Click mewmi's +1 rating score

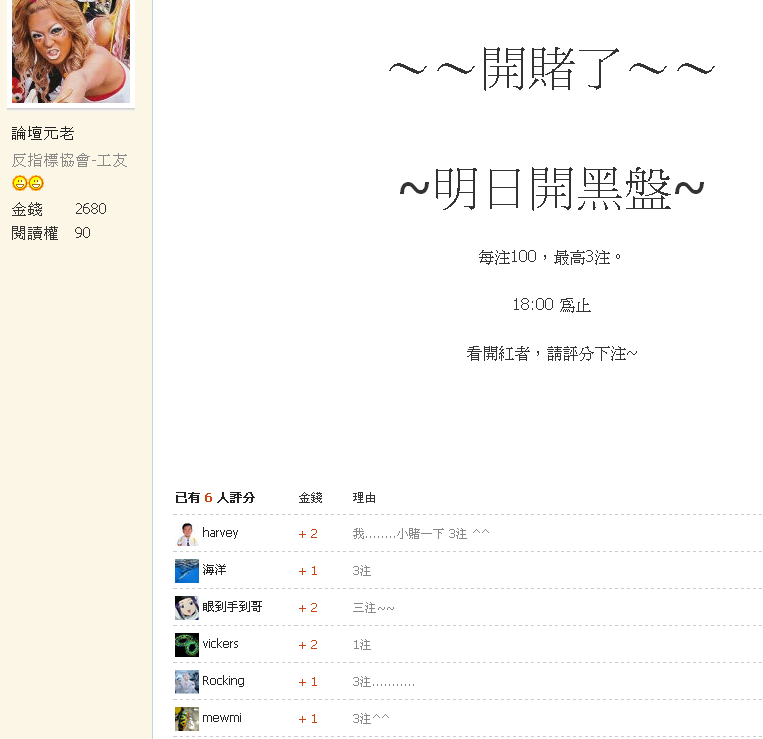tap(308, 719)
